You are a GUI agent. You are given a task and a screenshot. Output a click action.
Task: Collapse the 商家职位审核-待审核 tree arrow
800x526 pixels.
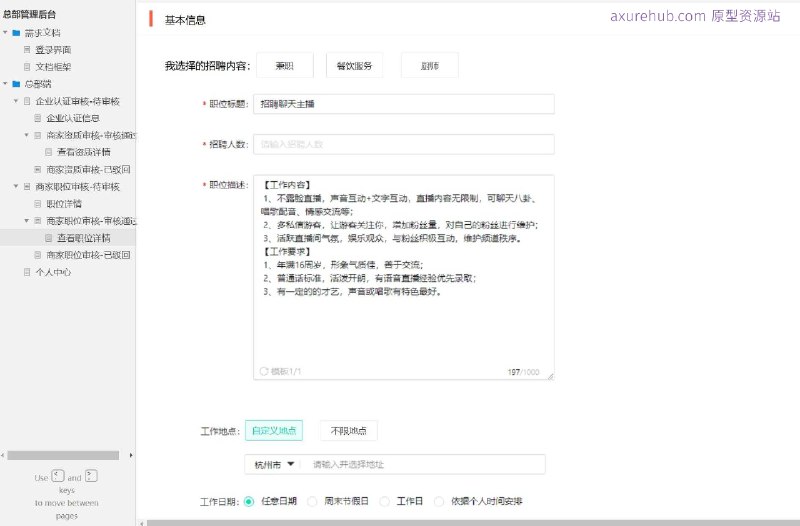(x=16, y=187)
